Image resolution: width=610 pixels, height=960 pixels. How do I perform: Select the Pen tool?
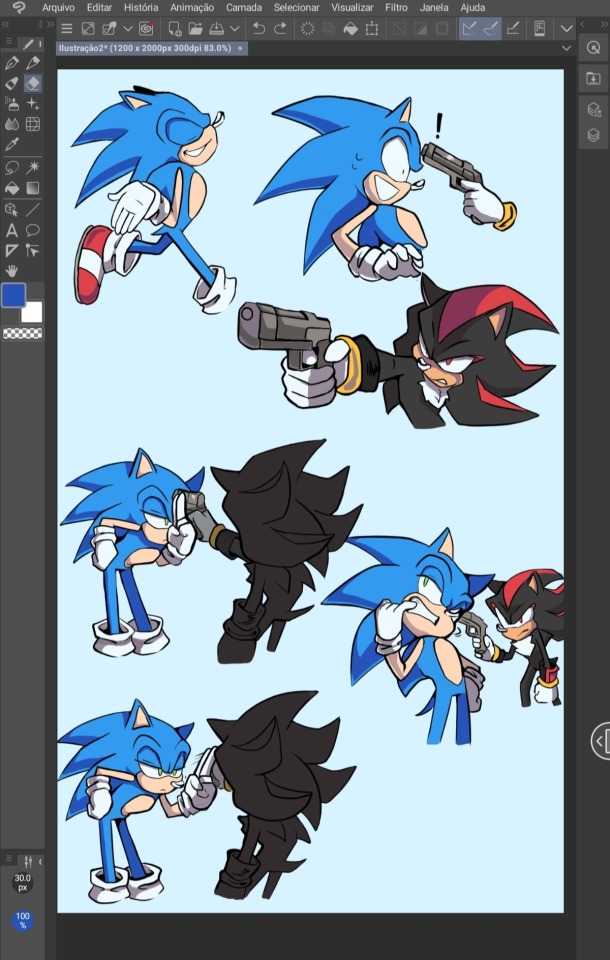[x=12, y=62]
